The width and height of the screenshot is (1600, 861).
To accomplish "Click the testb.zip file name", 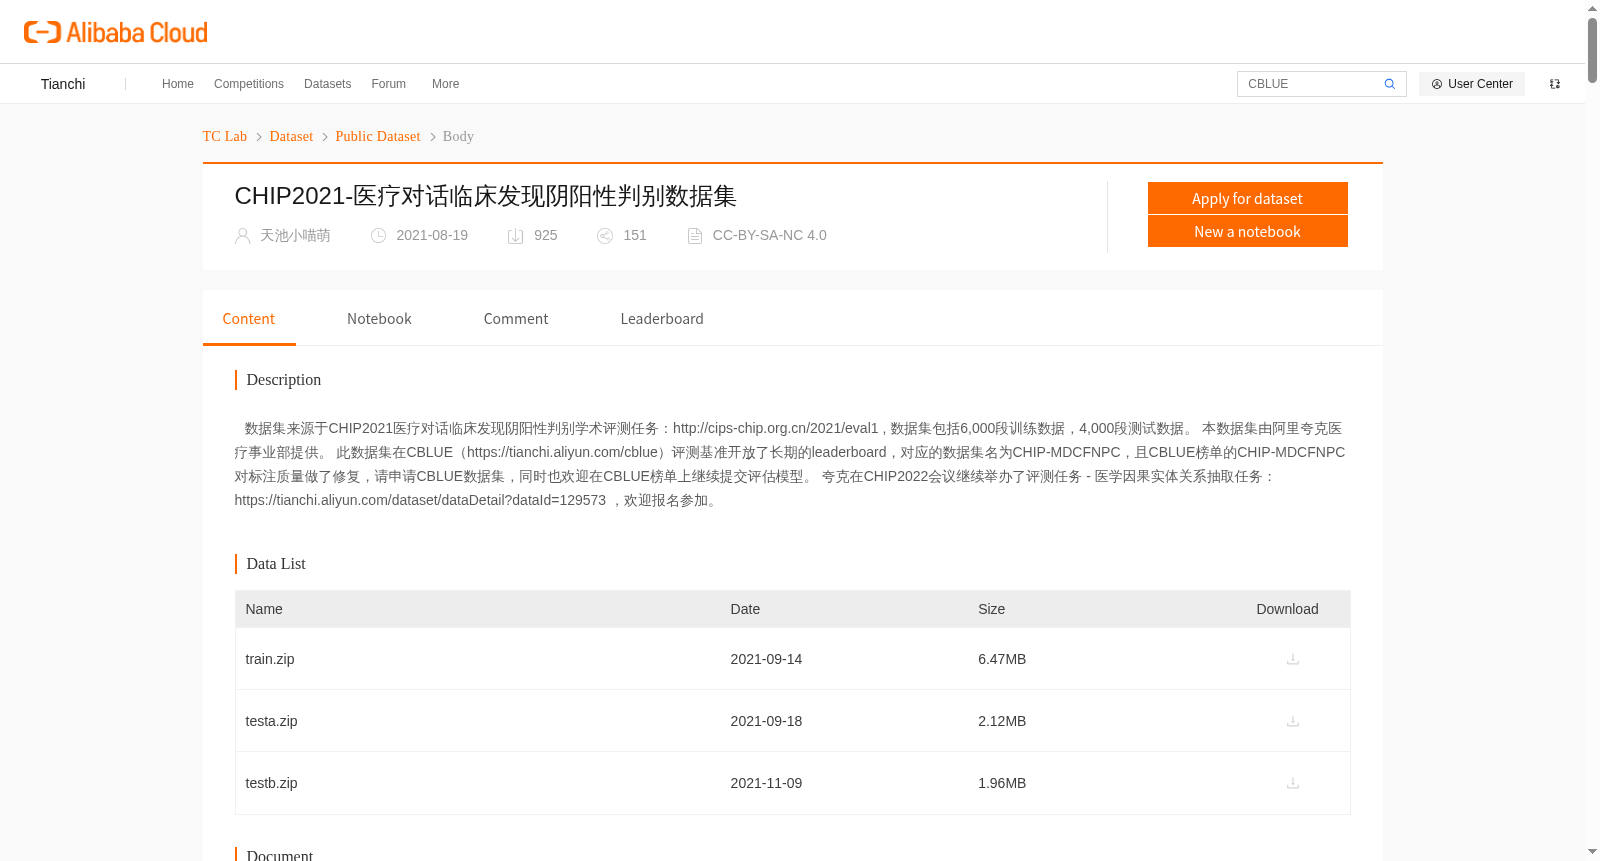I will [272, 783].
